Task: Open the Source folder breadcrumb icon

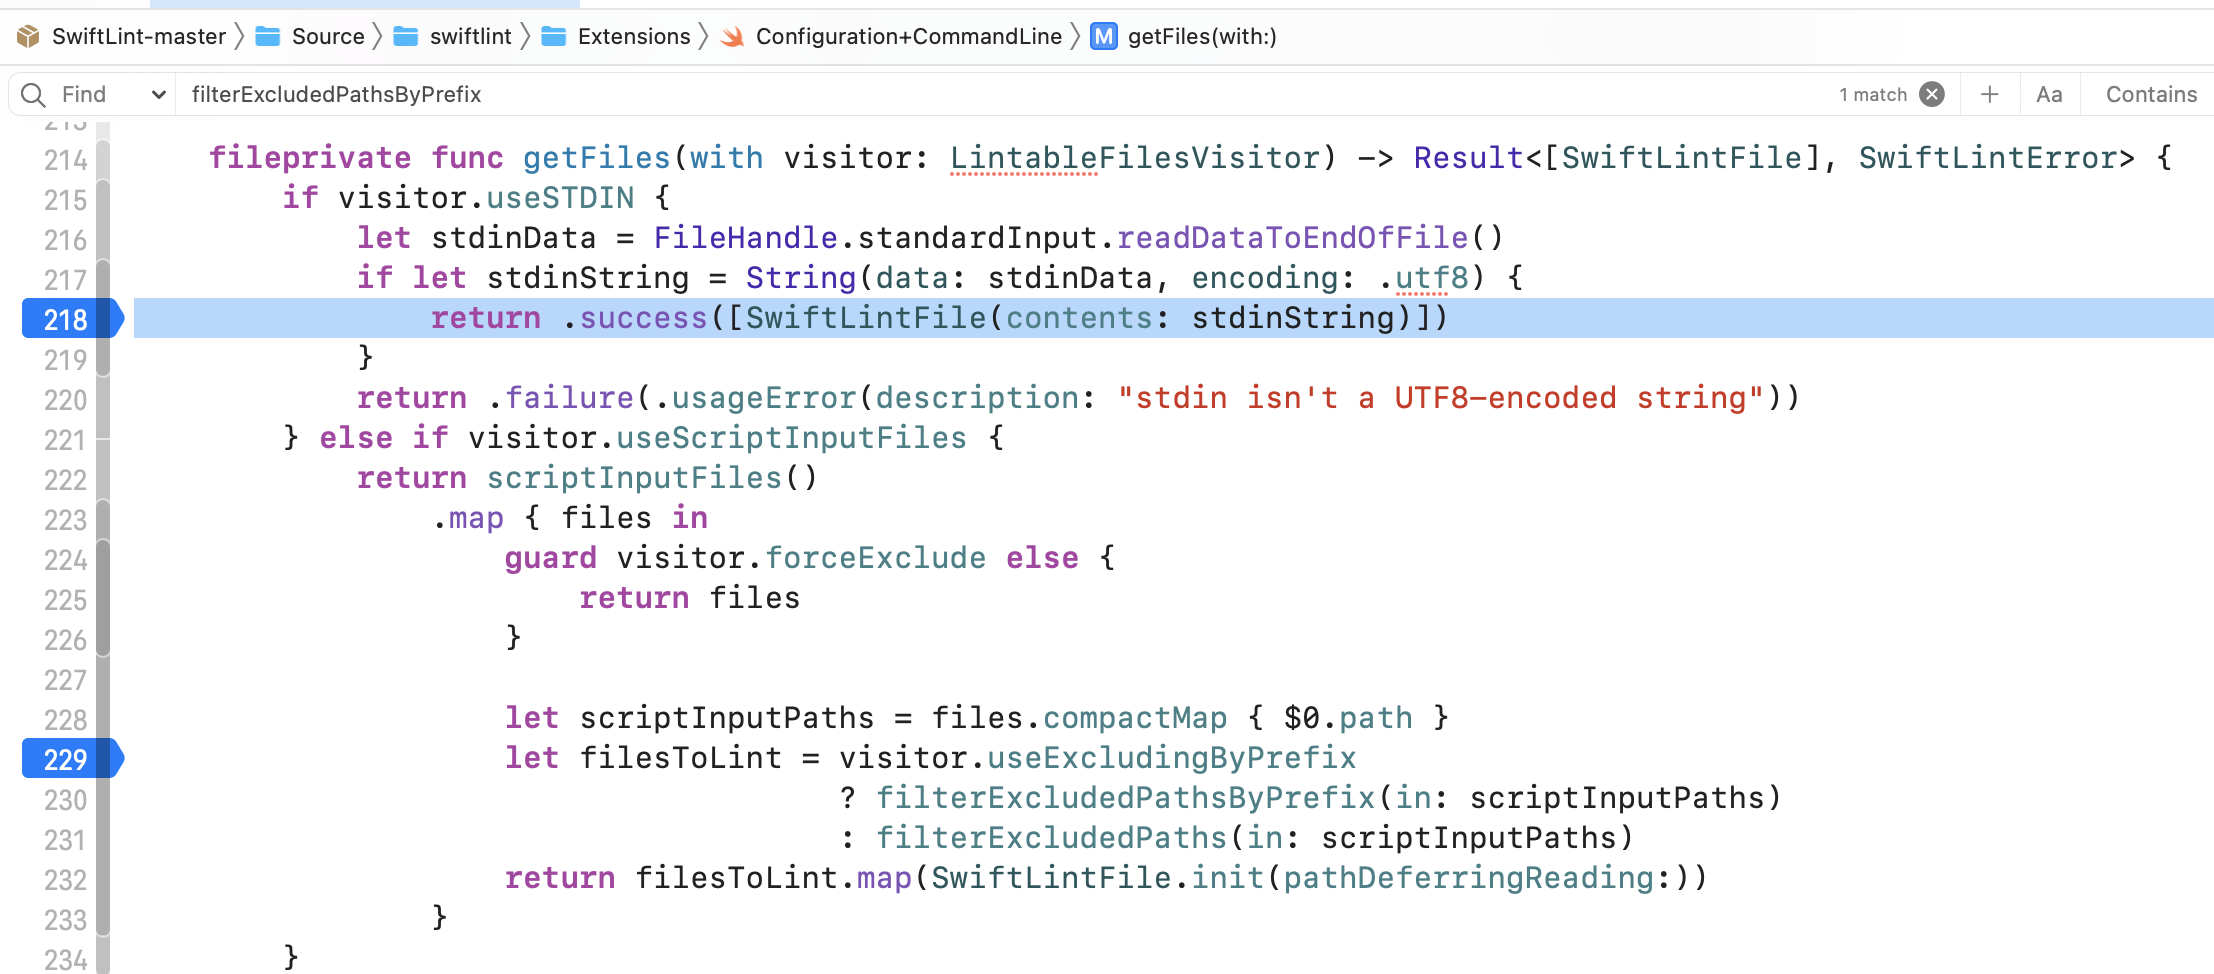Action: pos(266,36)
